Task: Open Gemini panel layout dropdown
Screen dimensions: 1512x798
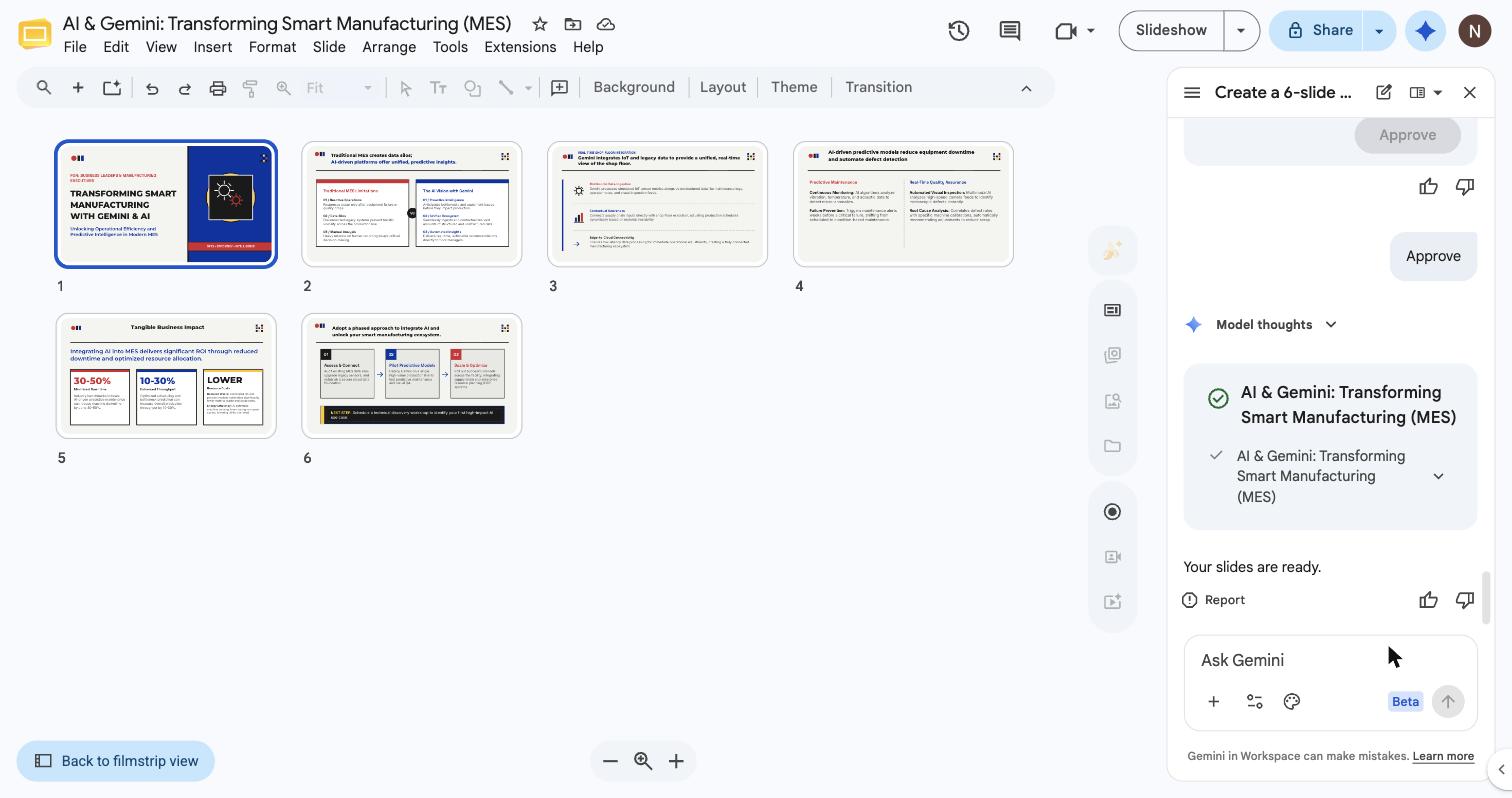Action: [1426, 92]
